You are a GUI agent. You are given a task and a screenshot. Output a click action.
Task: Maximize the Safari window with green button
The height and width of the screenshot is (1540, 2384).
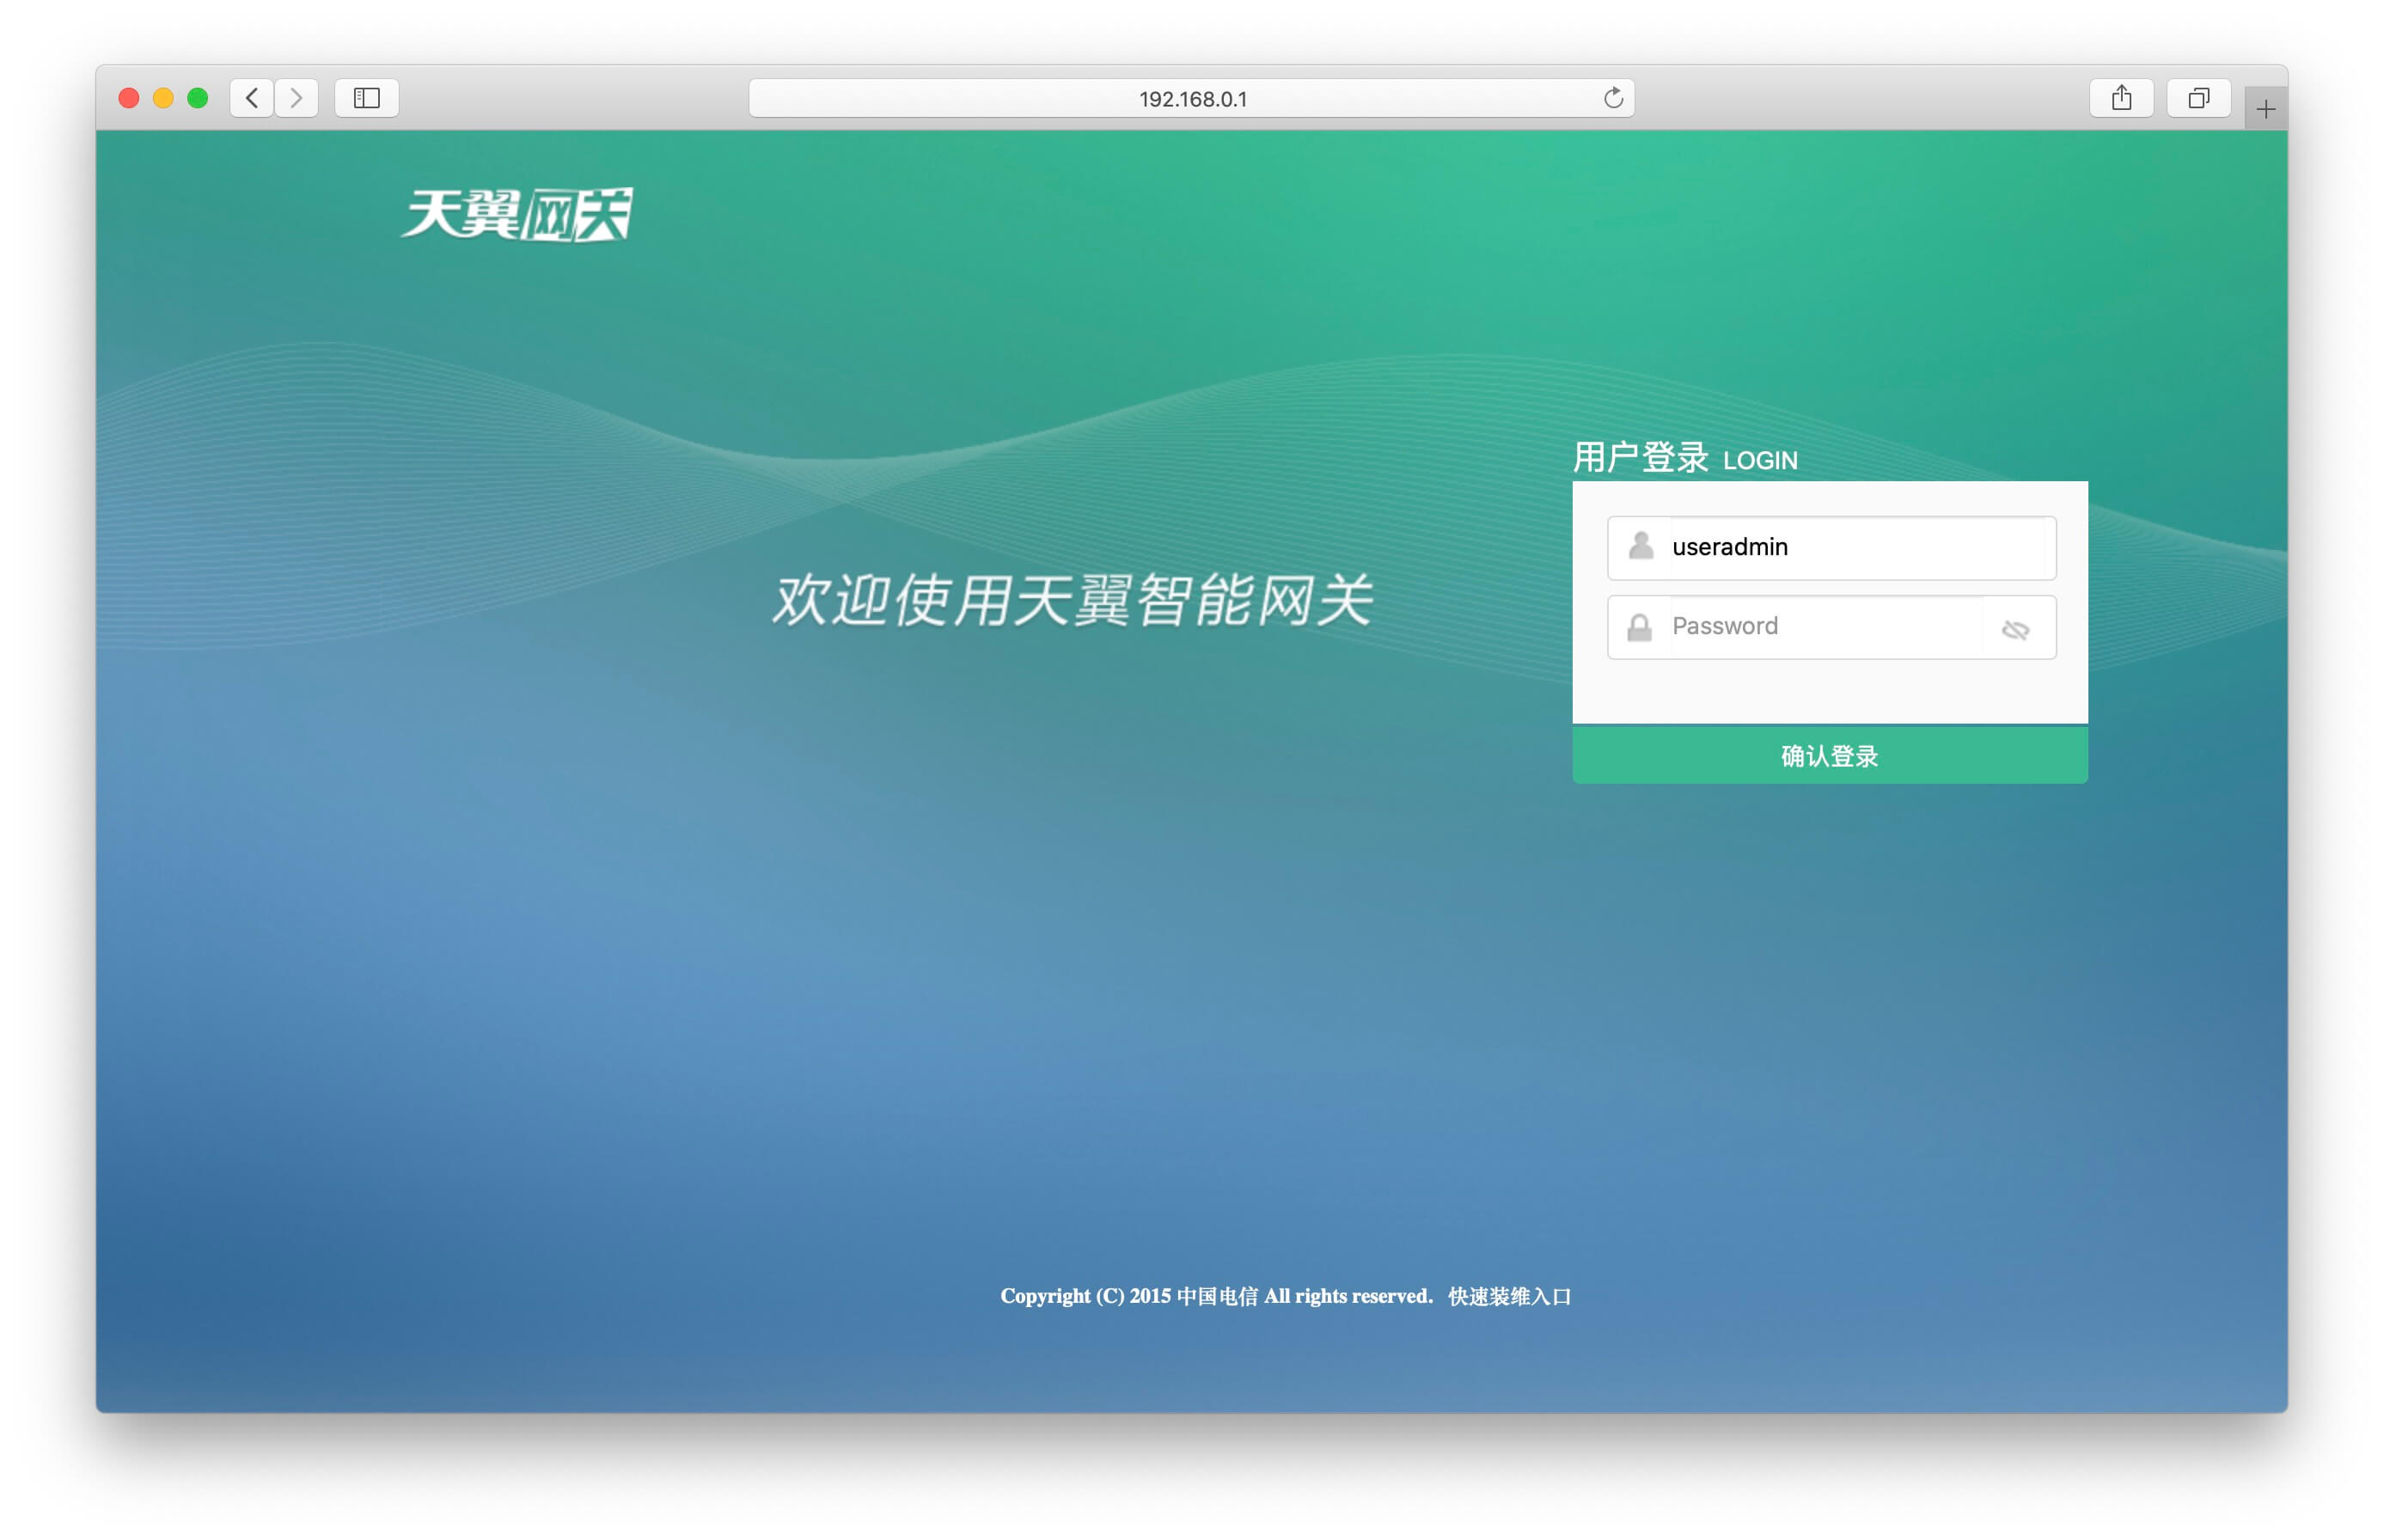198,98
